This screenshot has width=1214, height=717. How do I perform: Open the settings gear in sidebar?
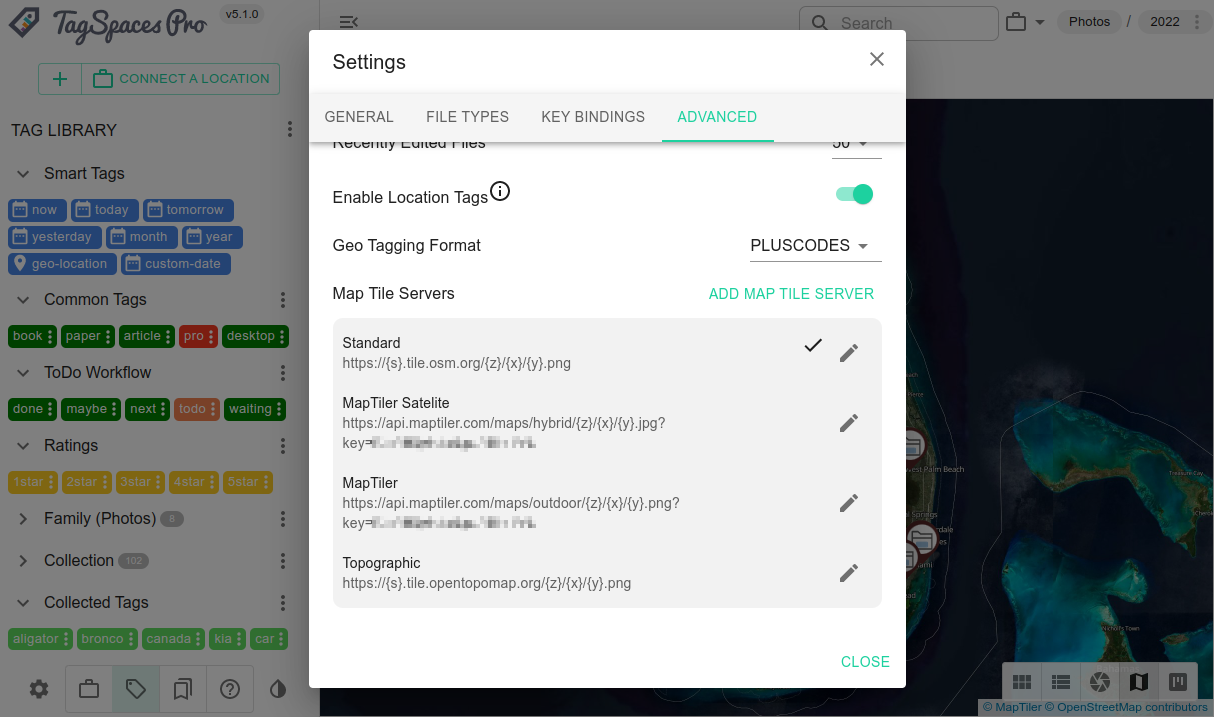point(39,689)
